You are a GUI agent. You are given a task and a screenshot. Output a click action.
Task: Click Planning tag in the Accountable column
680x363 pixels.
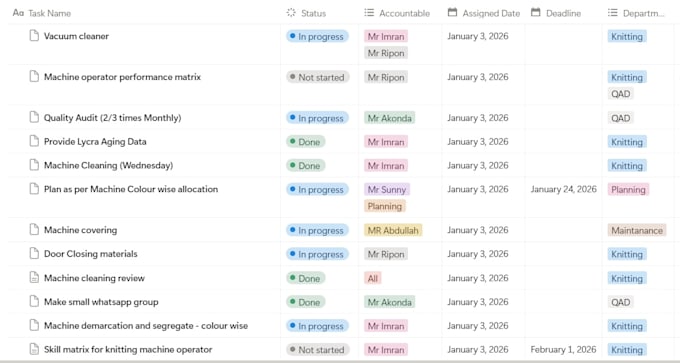(x=385, y=206)
